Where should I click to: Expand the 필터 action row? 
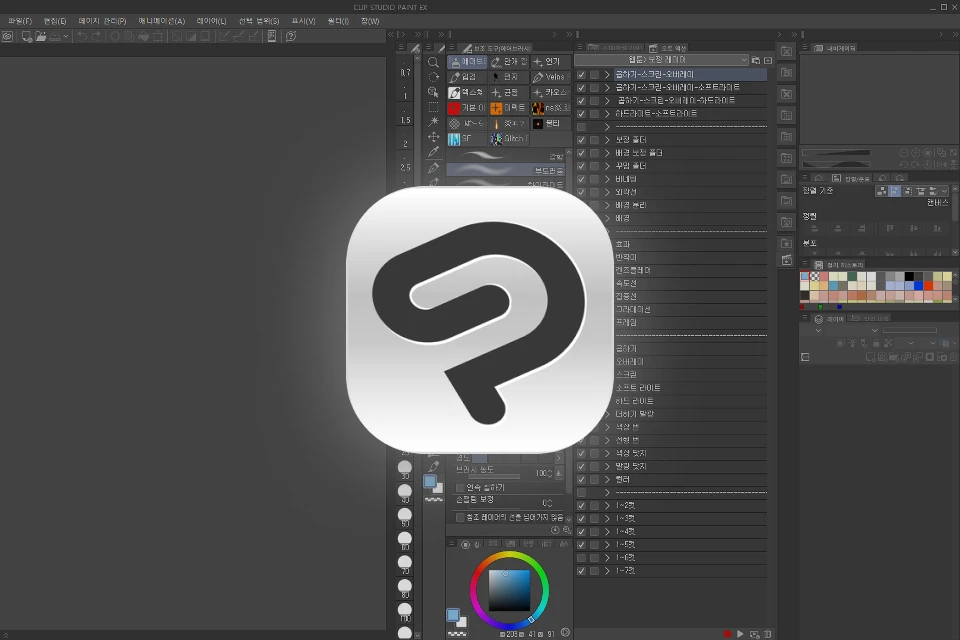click(x=607, y=480)
